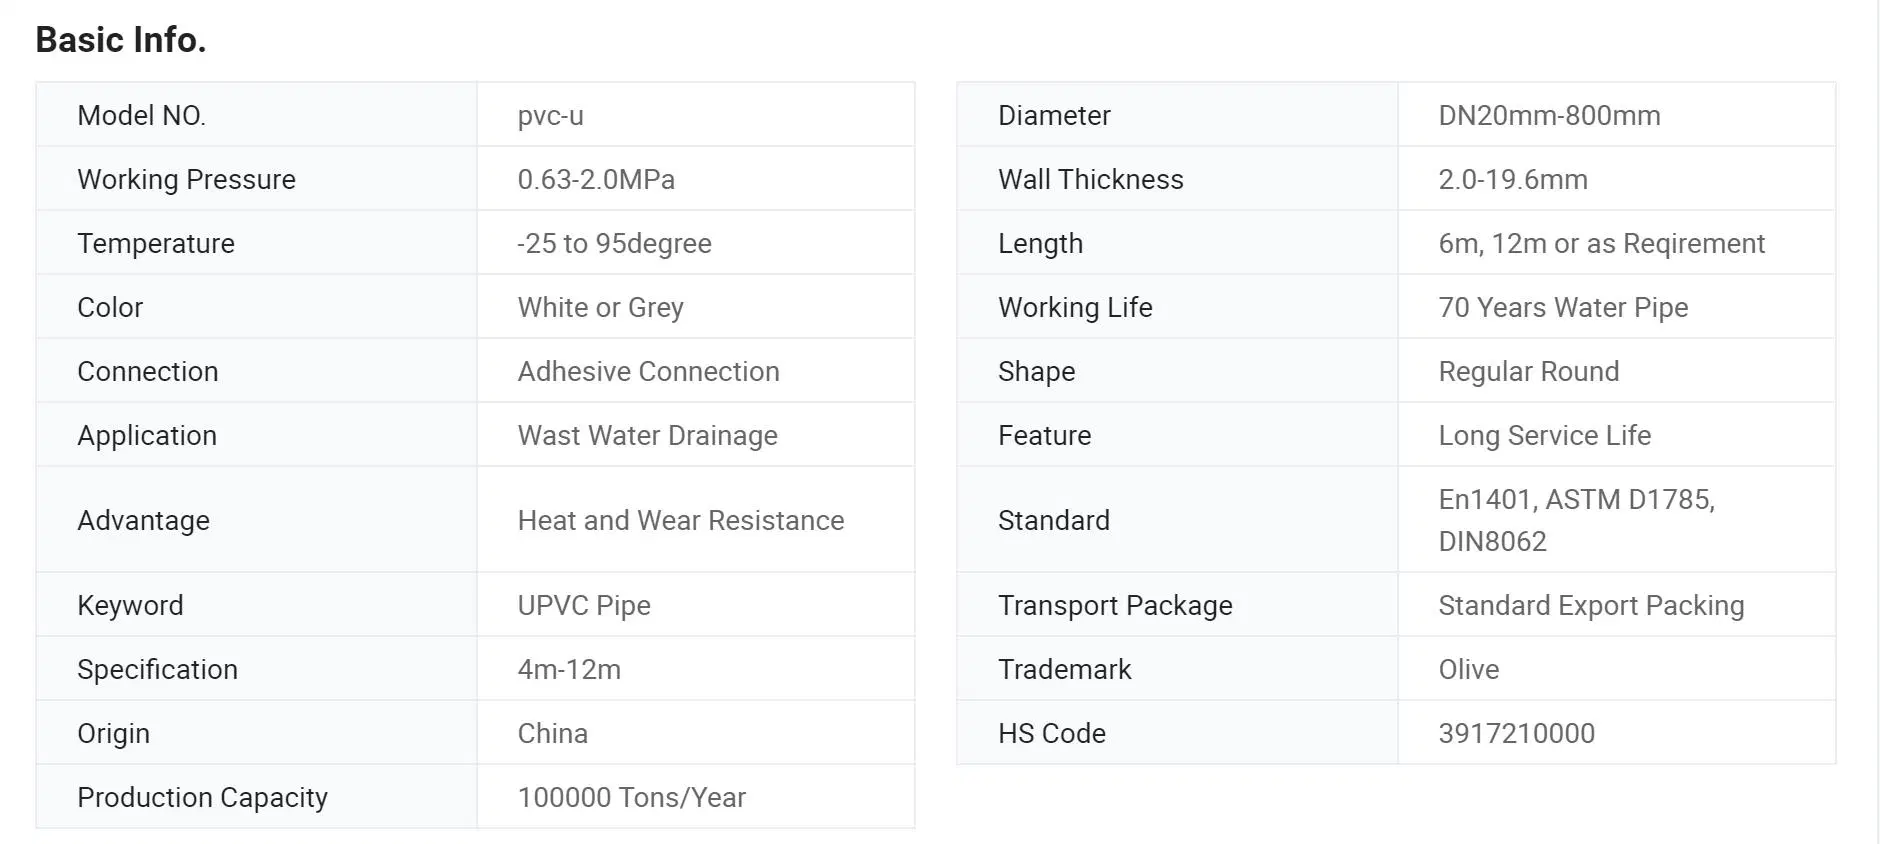Click the 'Adhesive Connection' value

pos(648,371)
